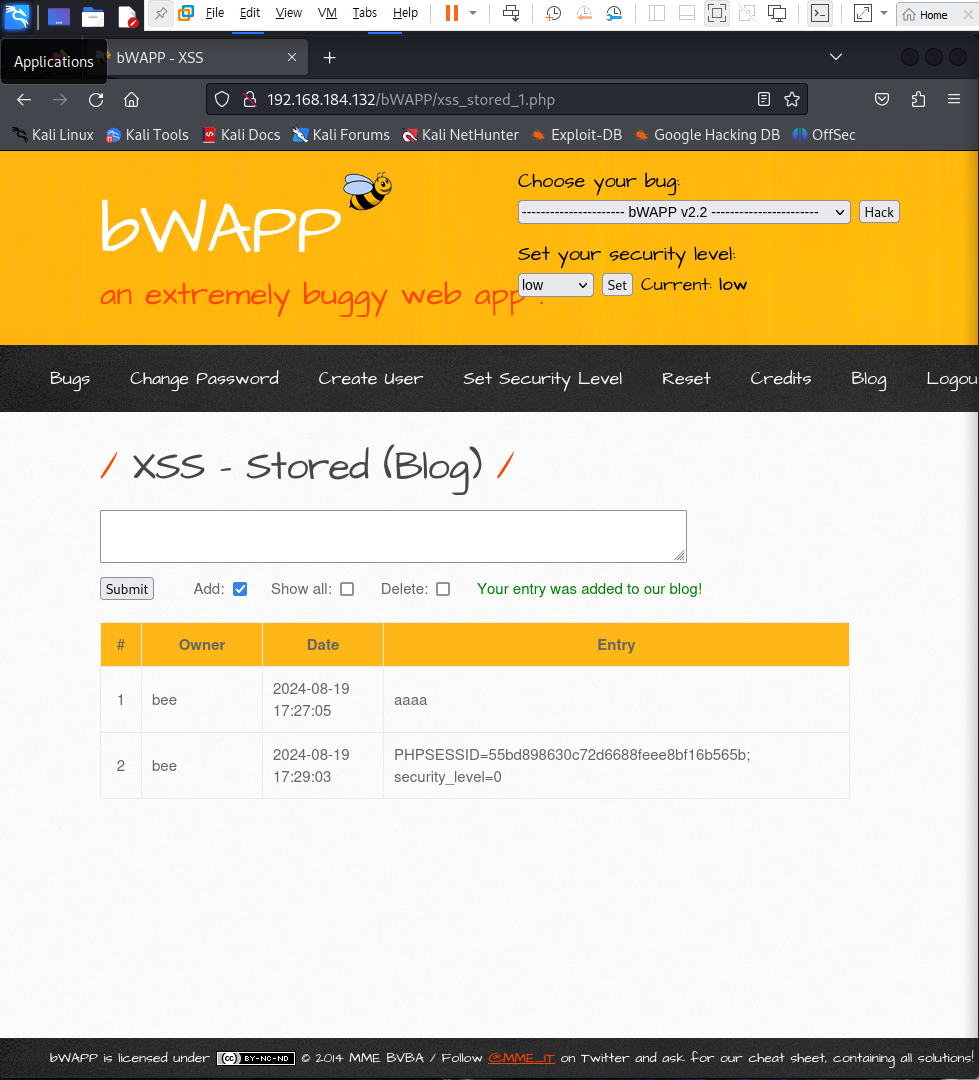The height and width of the screenshot is (1080, 979).
Task: Open the VMware Help menu
Action: tap(405, 13)
